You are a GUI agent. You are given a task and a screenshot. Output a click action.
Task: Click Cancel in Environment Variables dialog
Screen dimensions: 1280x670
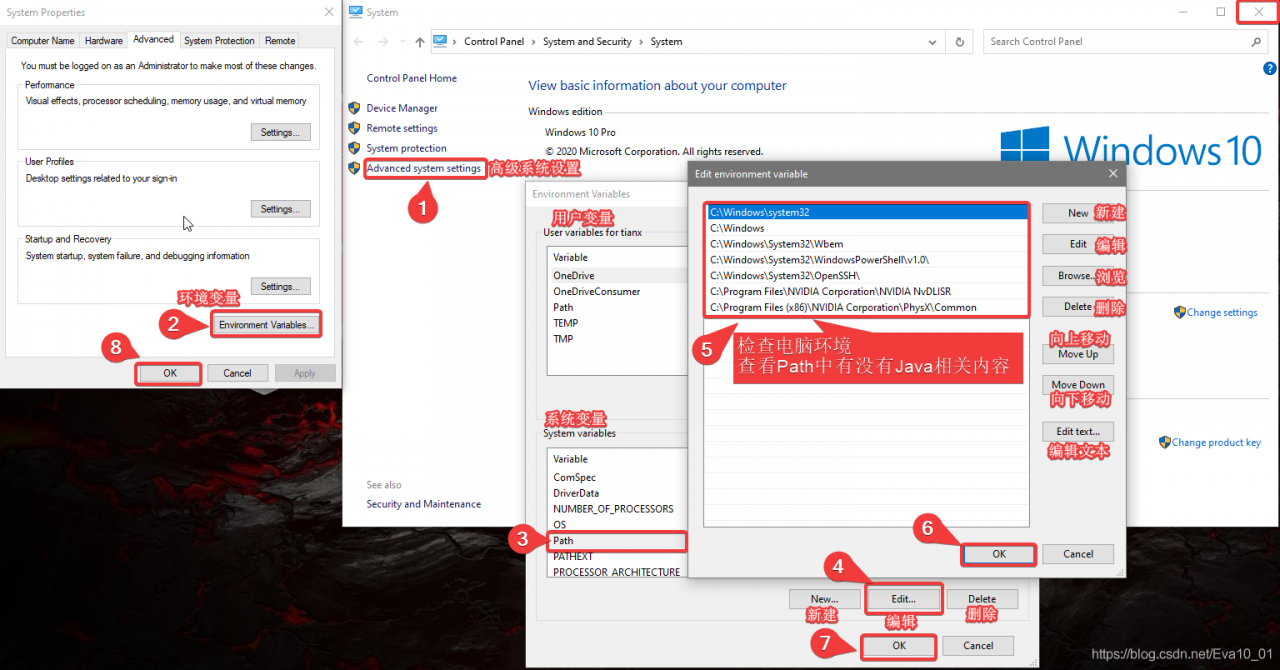pyautogui.click(x=978, y=646)
